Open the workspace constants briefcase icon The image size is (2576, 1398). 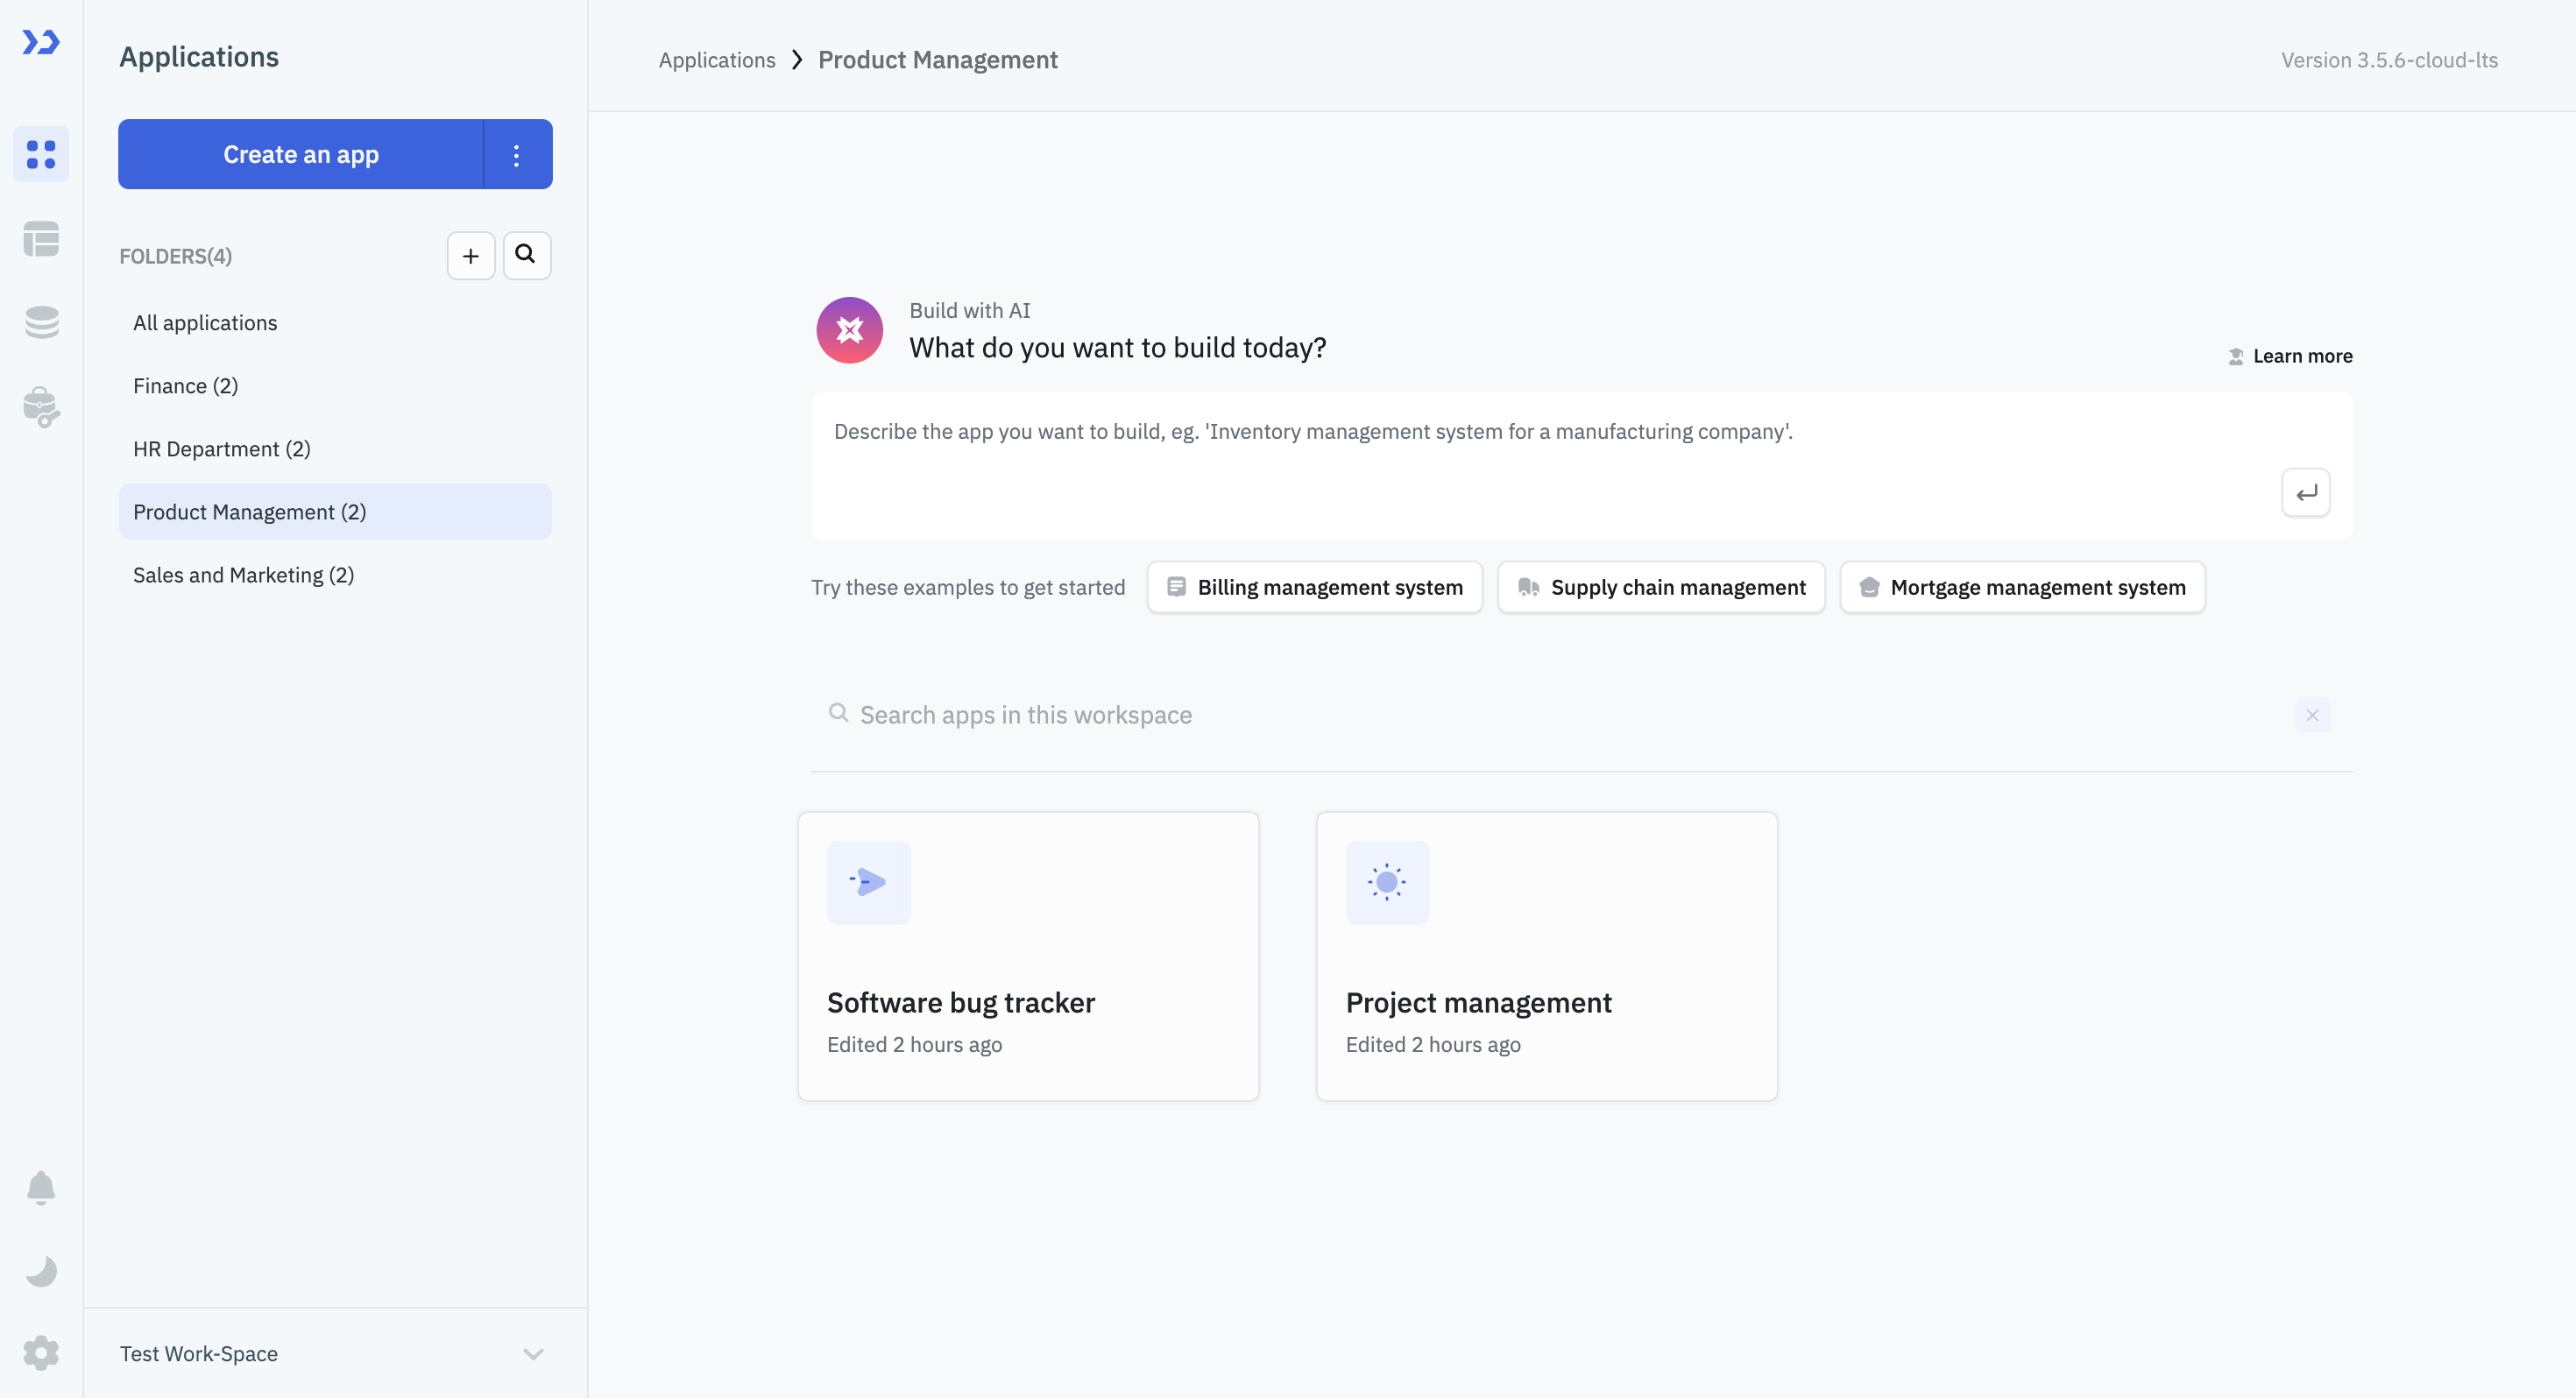(x=41, y=407)
